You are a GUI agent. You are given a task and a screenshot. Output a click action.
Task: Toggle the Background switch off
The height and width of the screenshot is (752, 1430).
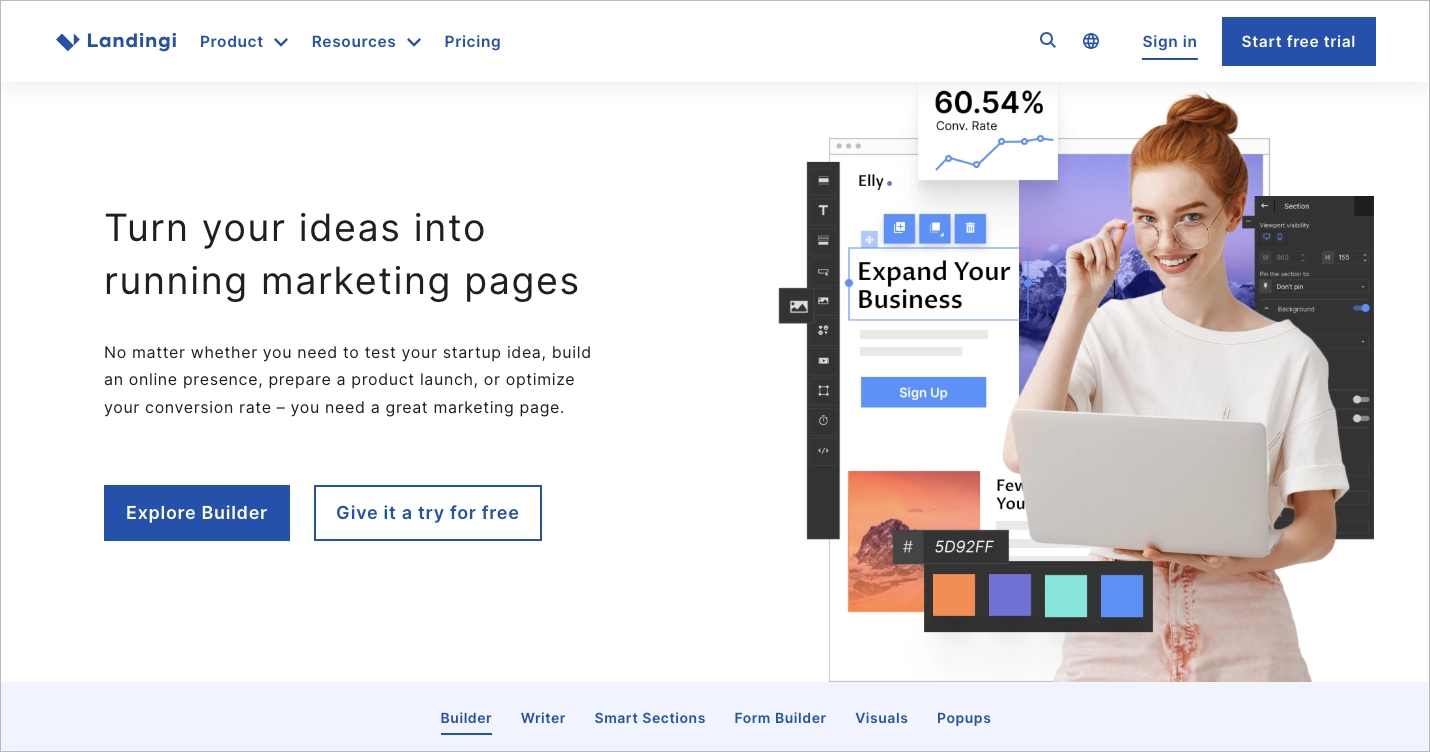click(x=1361, y=308)
